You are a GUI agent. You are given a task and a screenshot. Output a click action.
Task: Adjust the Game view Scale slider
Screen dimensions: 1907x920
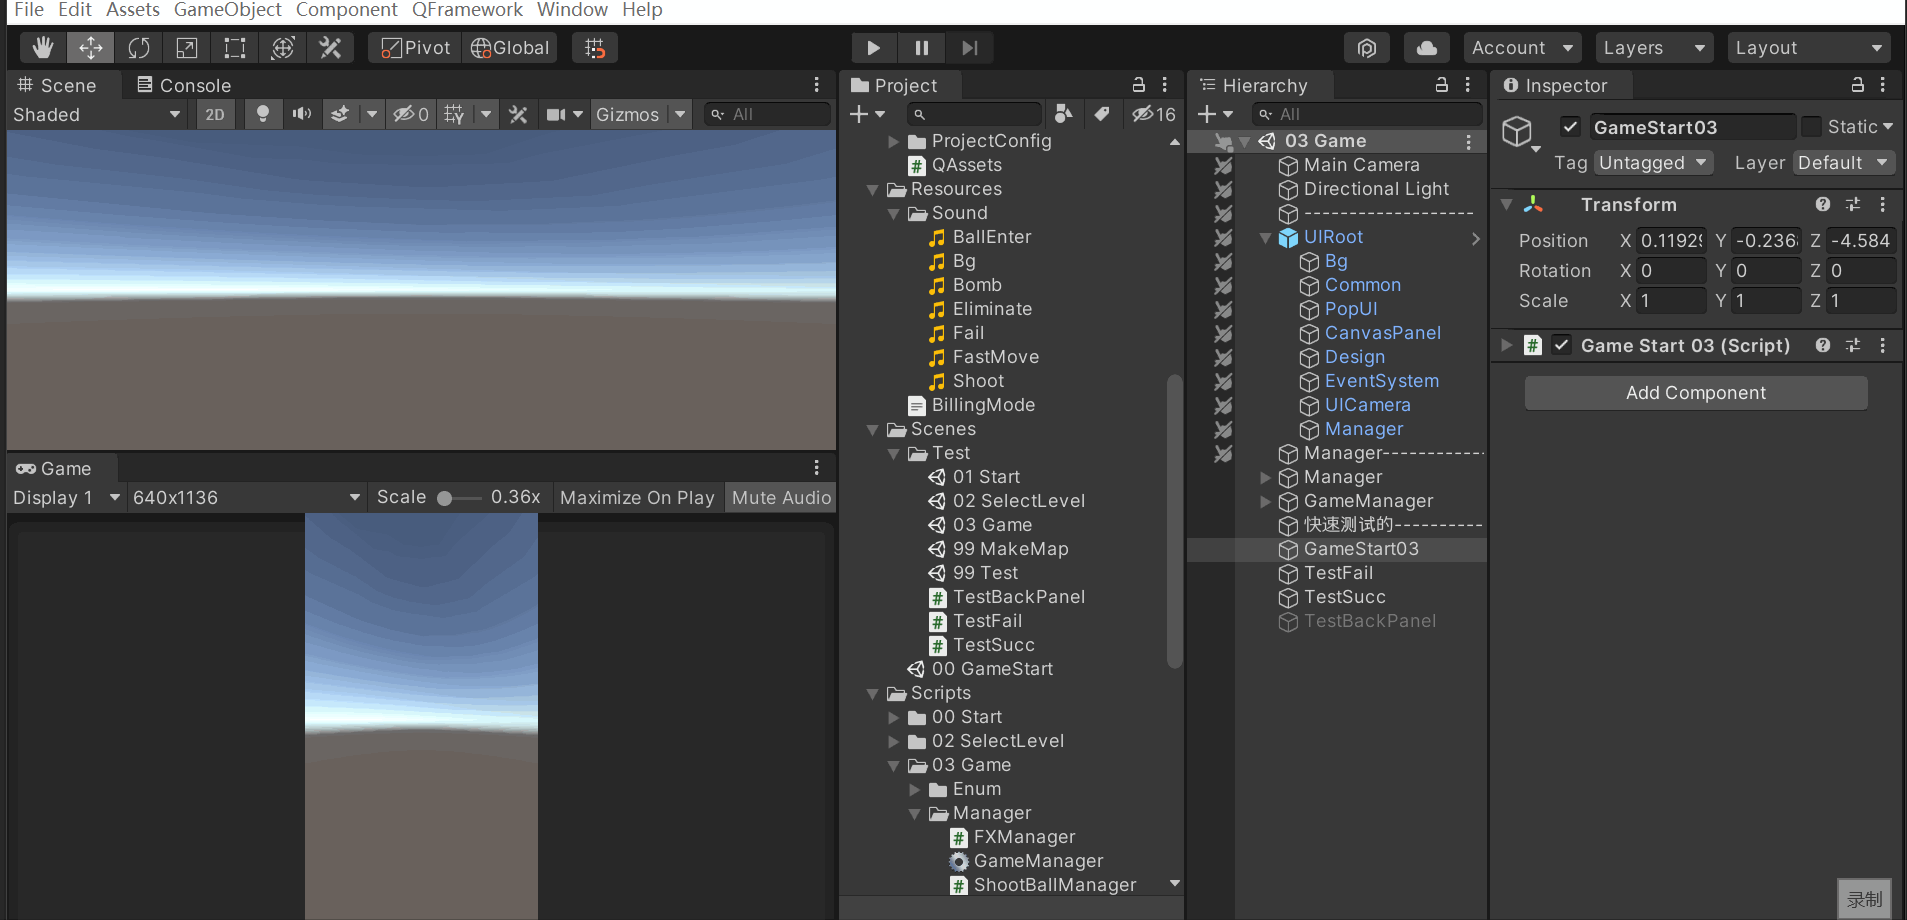(458, 498)
